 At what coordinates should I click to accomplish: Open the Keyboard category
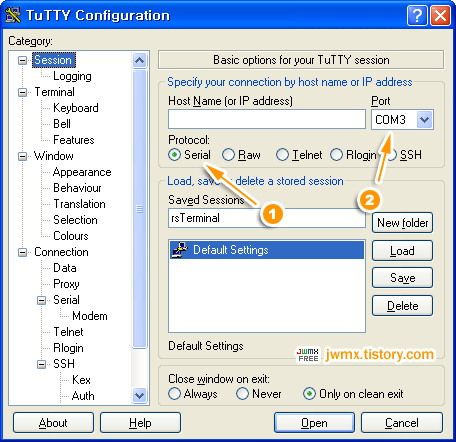[76, 108]
